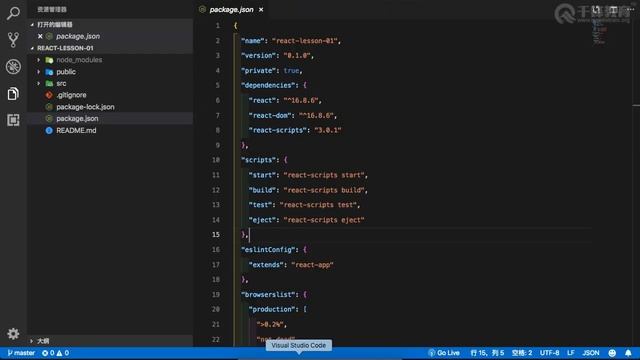This screenshot has width=640, height=360.
Task: Close package.json in open editors list
Action: (40, 36)
